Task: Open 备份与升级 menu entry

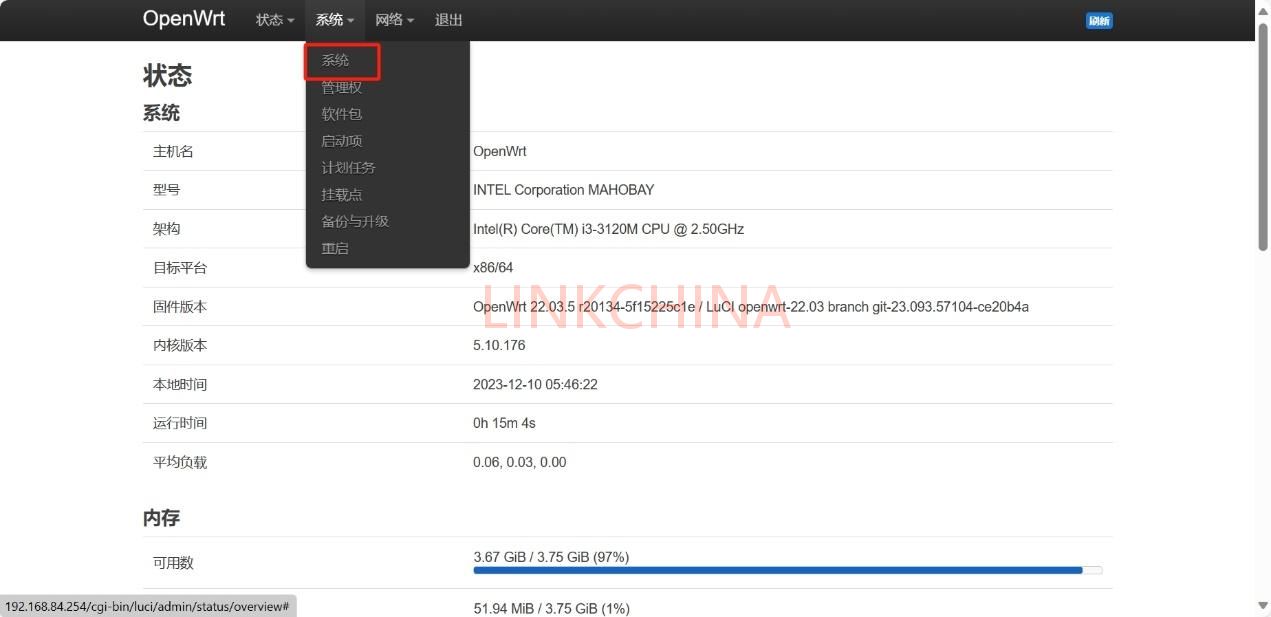Action: [355, 221]
